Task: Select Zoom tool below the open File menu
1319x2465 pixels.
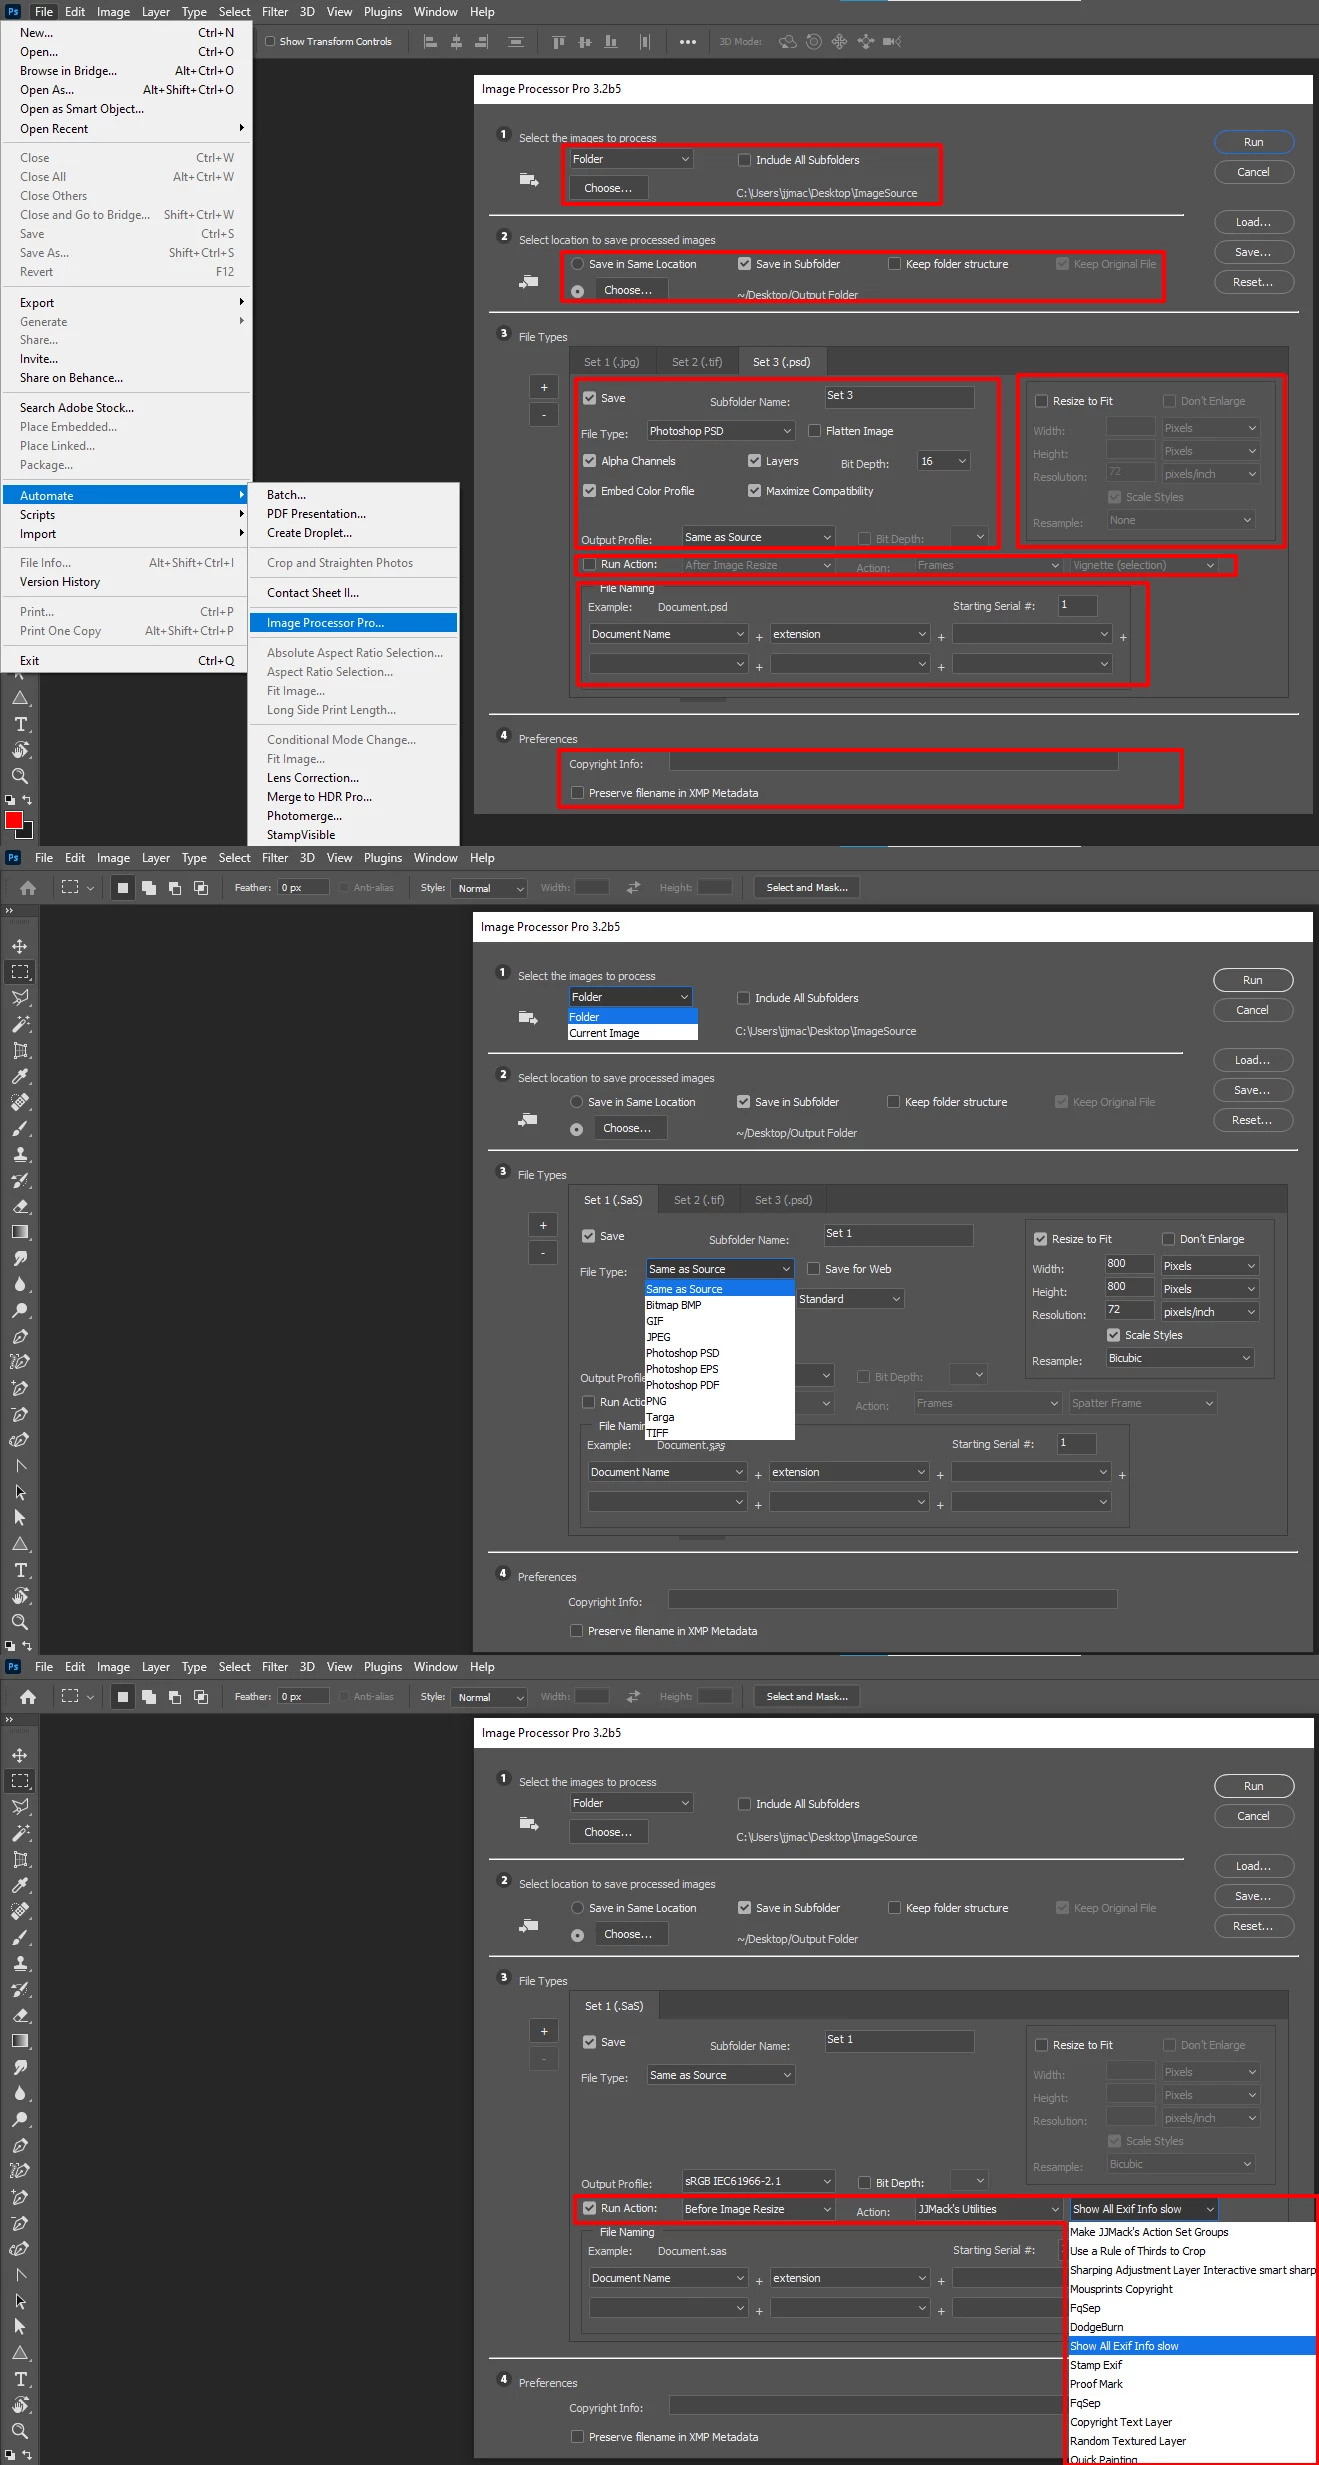Action: 20,776
